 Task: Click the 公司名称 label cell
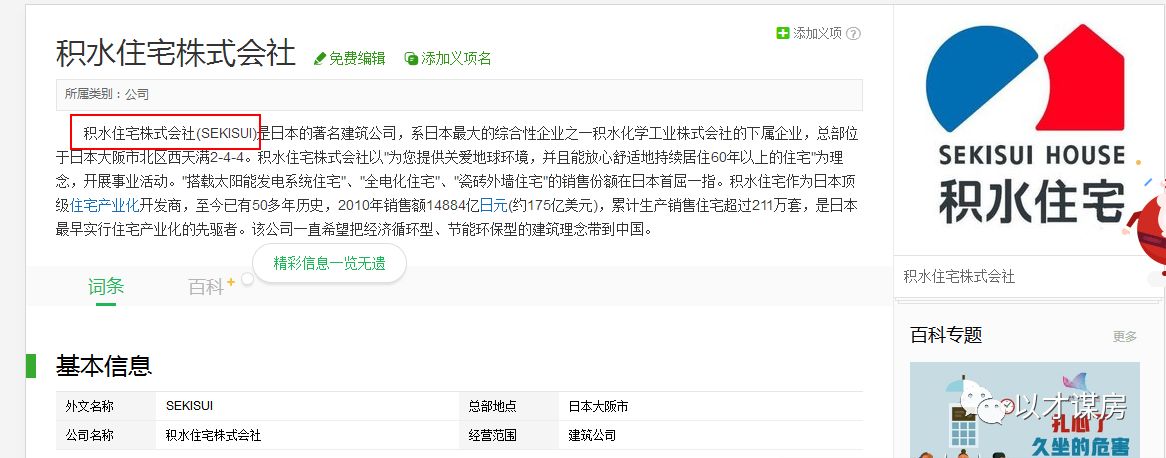tap(106, 435)
